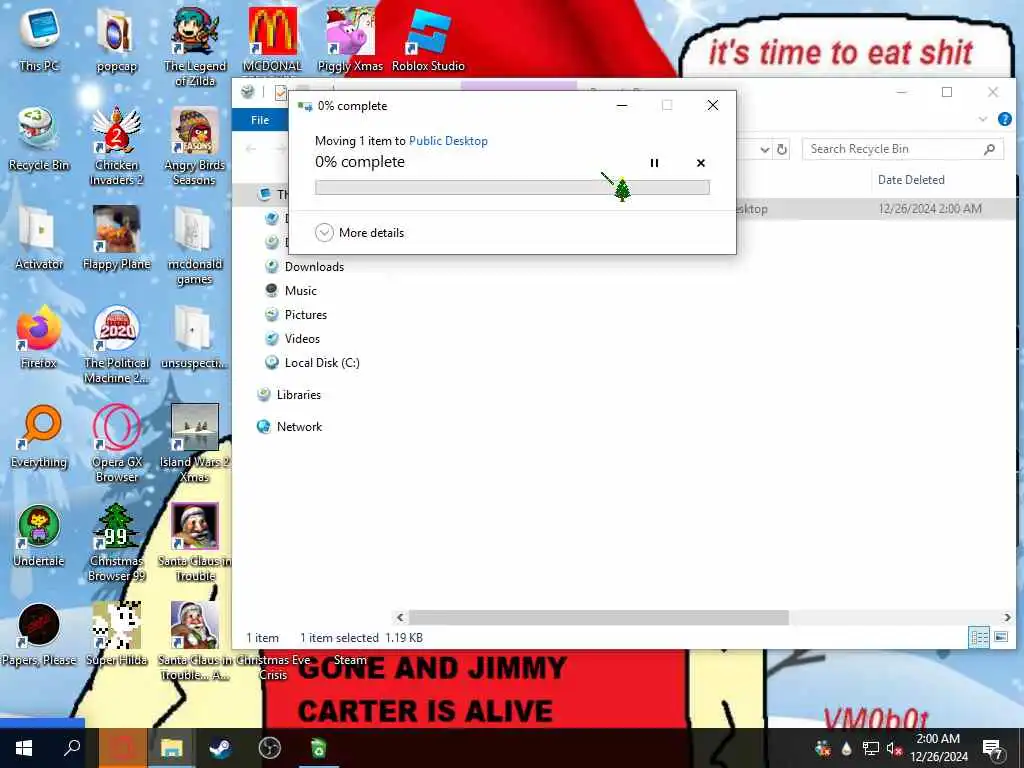This screenshot has height=768, width=1024.
Task: Select Music in navigation pane
Action: [300, 291]
